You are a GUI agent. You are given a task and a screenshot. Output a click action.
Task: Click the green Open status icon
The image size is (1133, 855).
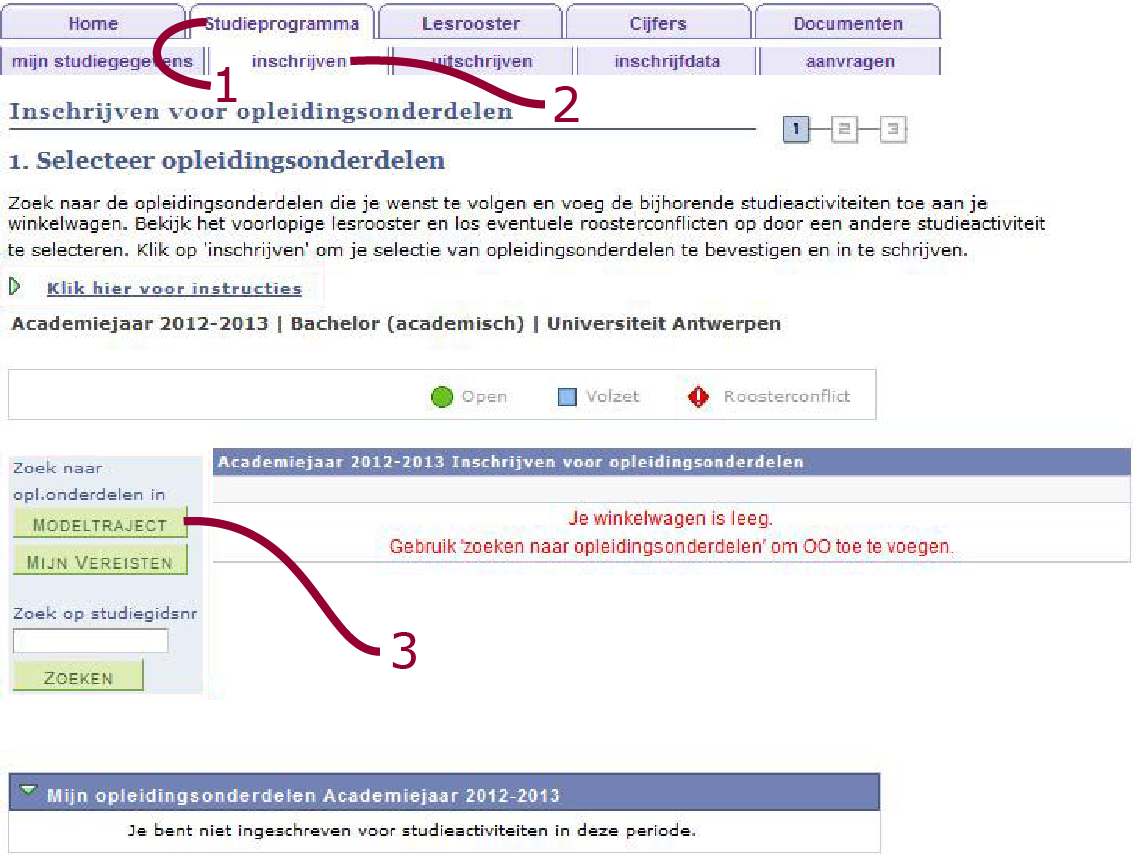[x=442, y=397]
